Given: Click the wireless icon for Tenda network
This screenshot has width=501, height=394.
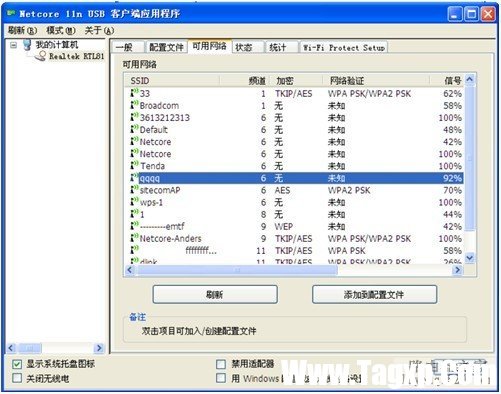Looking at the screenshot, I should [x=134, y=165].
